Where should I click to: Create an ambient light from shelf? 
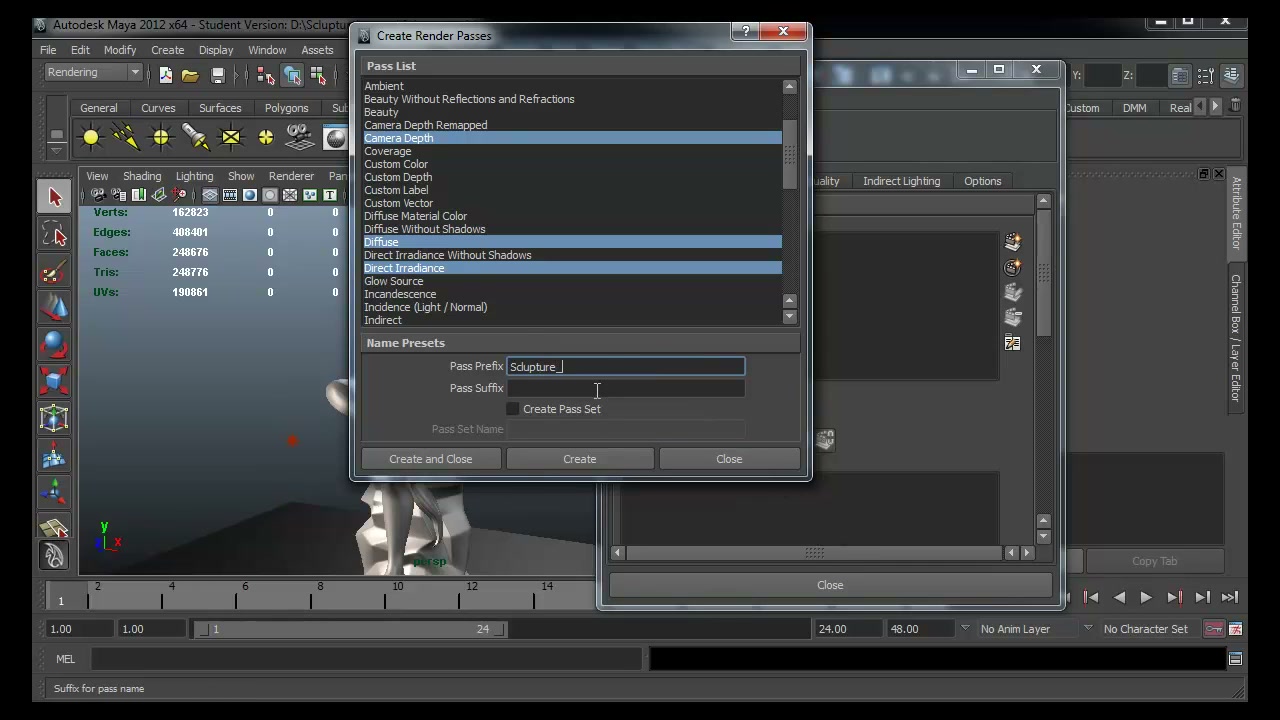(x=91, y=137)
